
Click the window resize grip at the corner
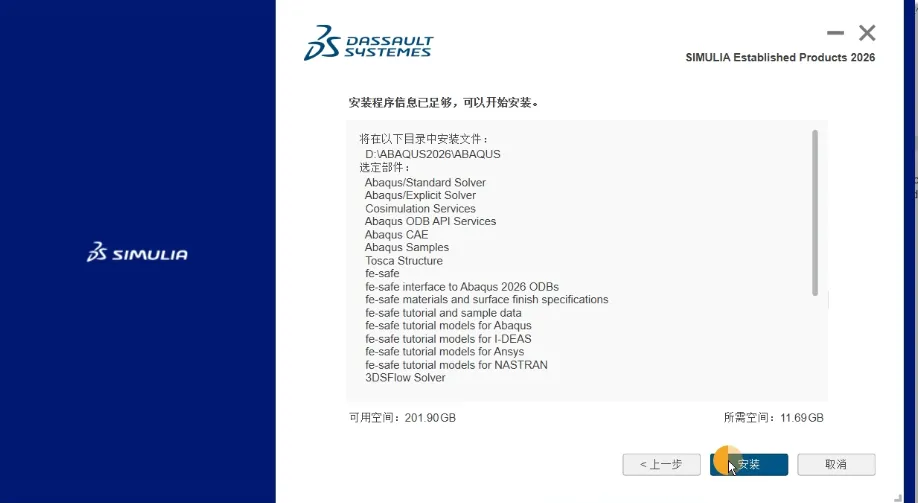coord(898,498)
